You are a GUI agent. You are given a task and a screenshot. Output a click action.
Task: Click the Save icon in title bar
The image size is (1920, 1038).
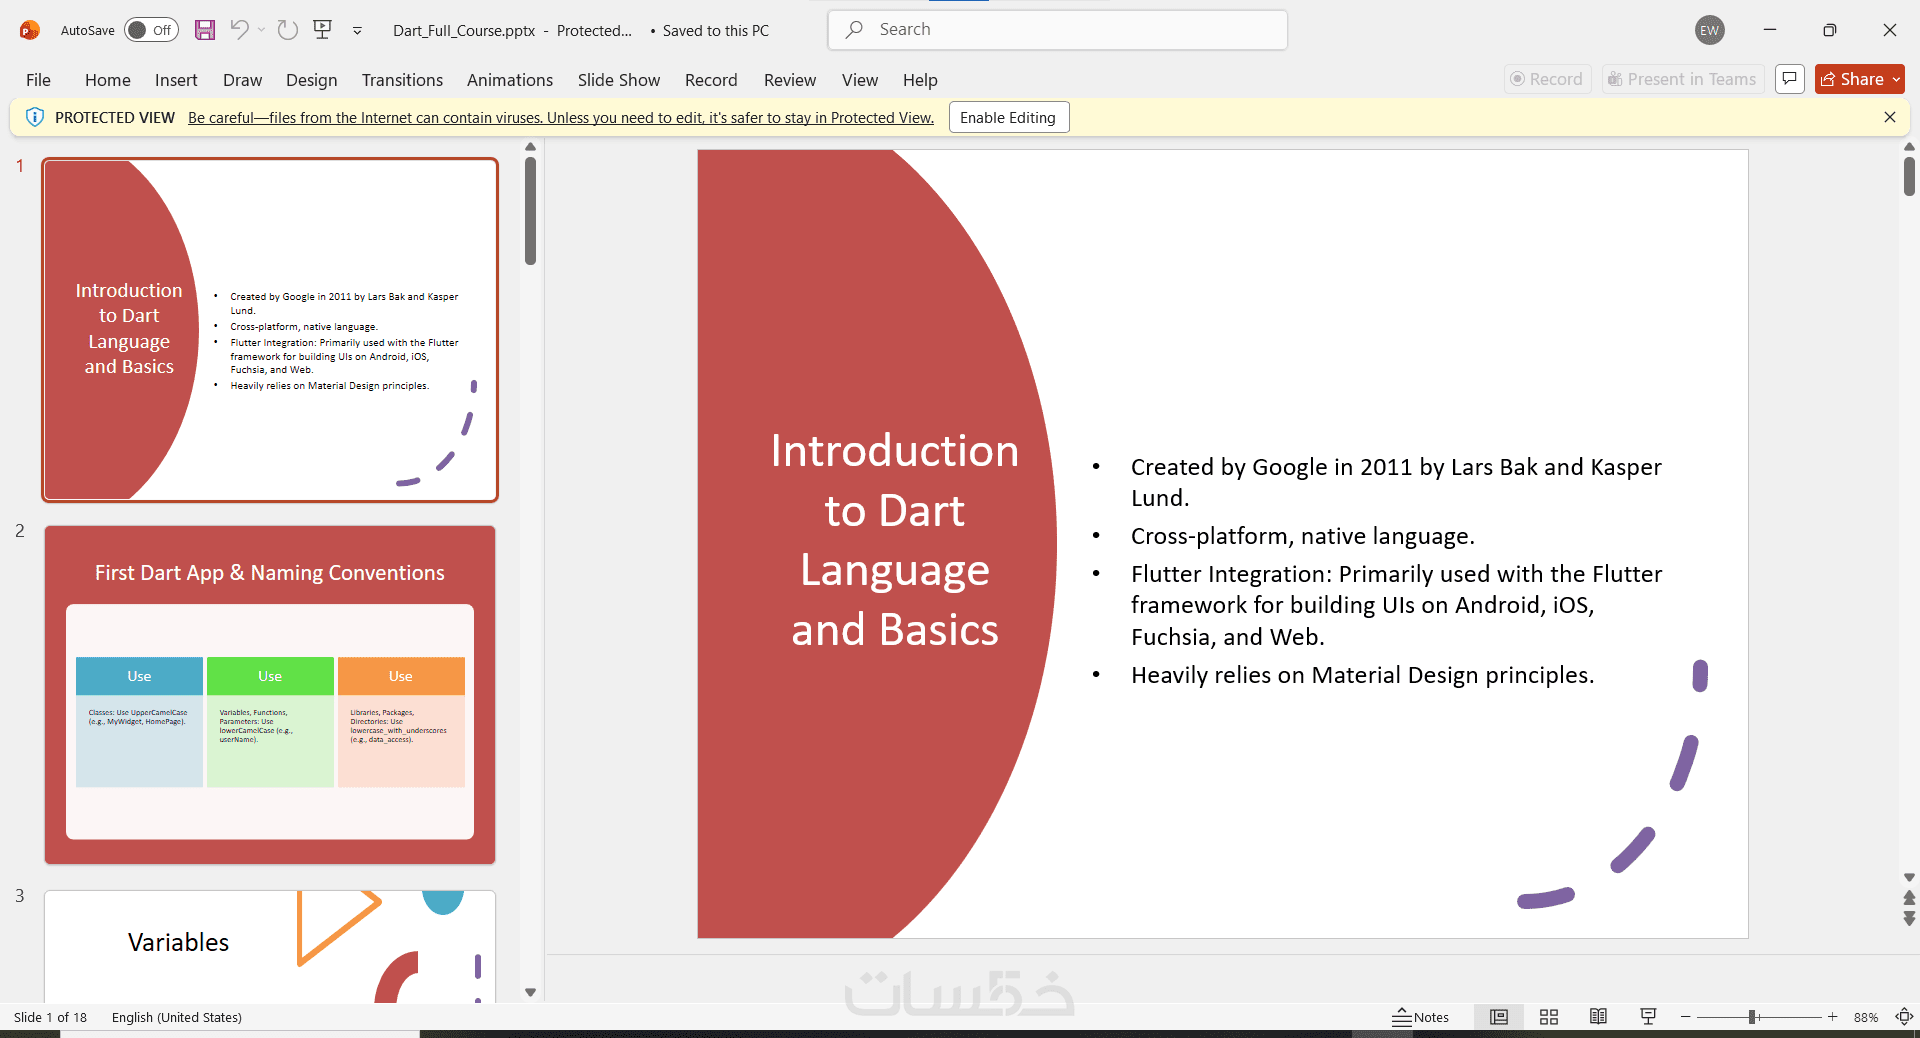tap(205, 30)
